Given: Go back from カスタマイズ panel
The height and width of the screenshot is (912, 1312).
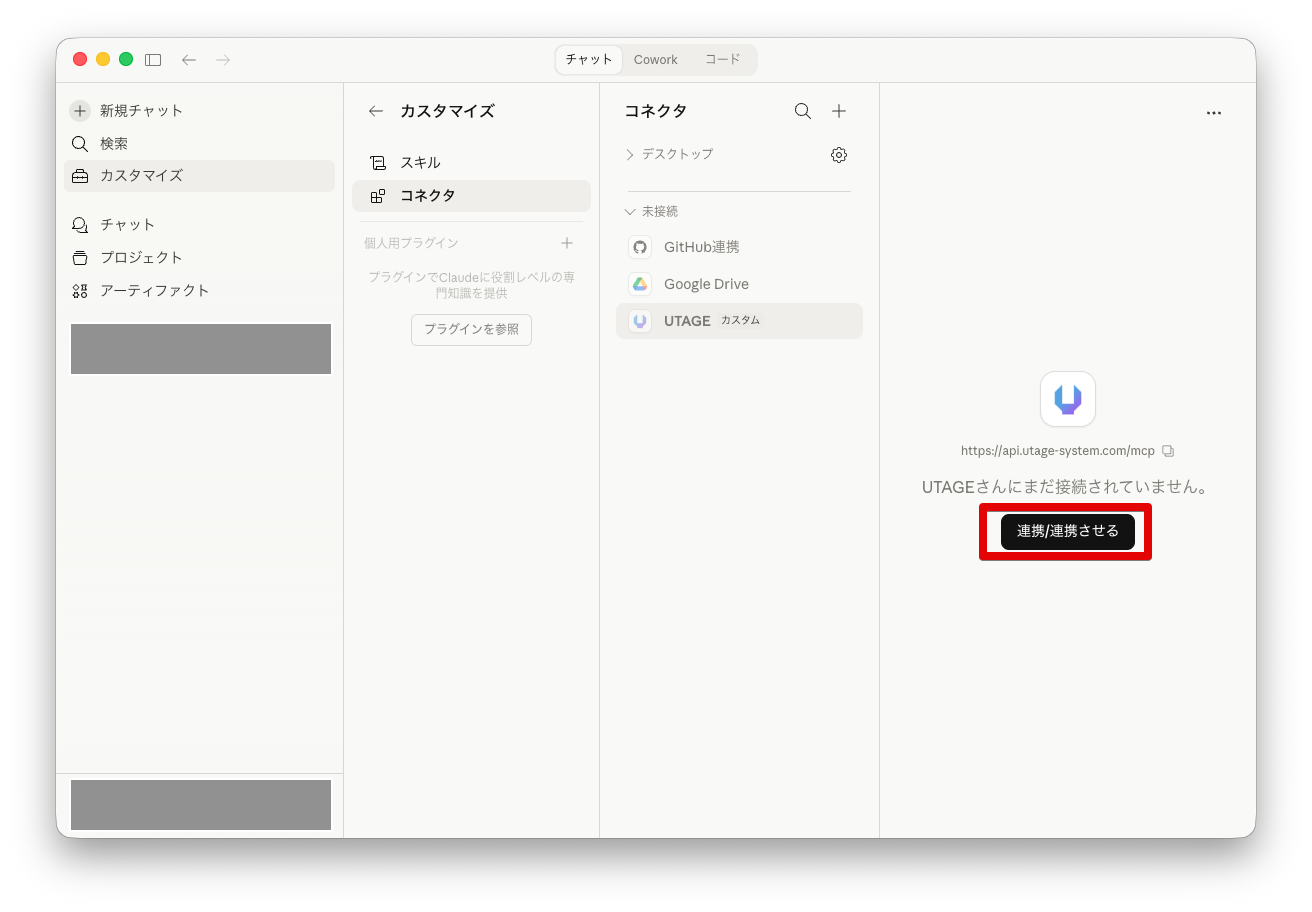Looking at the screenshot, I should click(x=376, y=111).
